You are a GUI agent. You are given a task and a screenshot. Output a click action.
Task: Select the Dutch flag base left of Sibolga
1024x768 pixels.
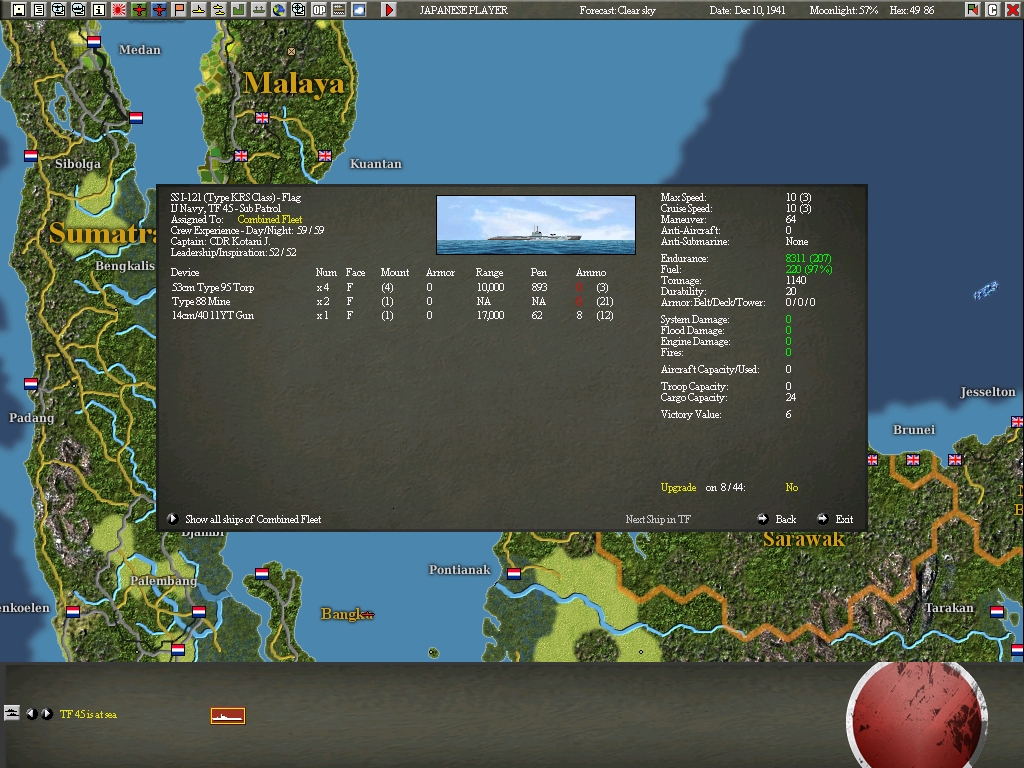pyautogui.click(x=31, y=155)
